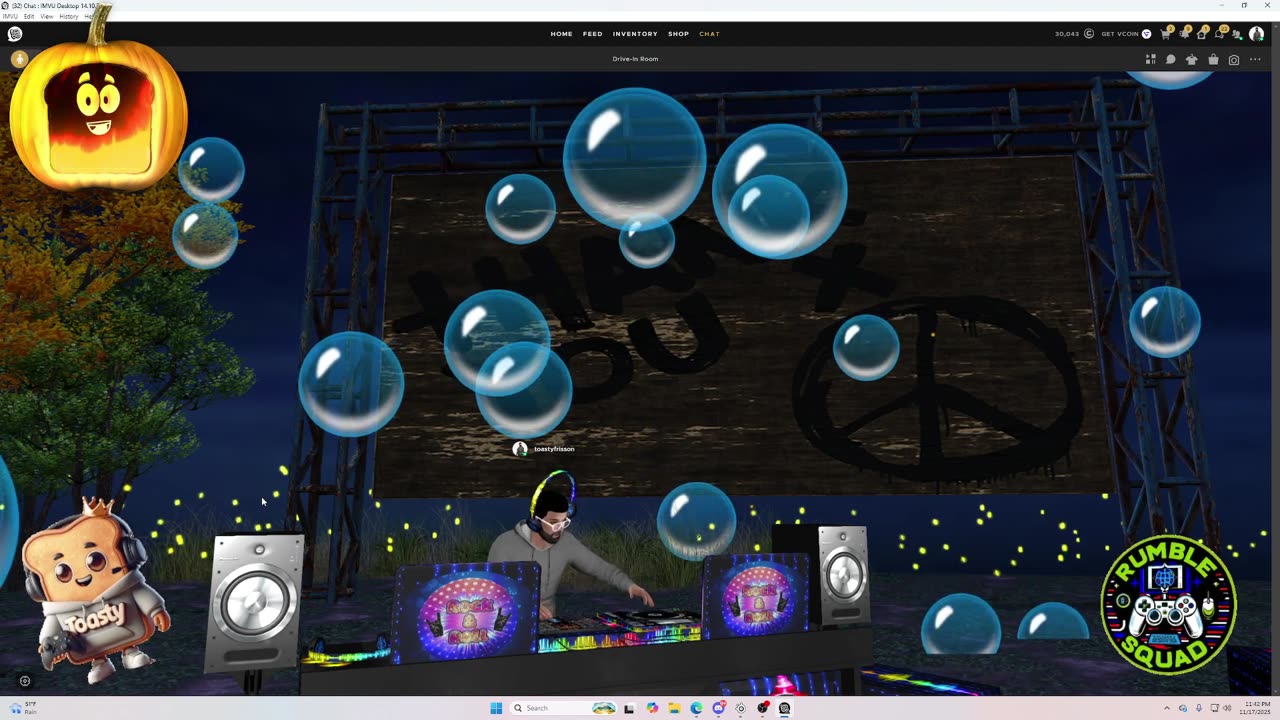The width and height of the screenshot is (1280, 720).
Task: Open the FEED tab
Action: coord(593,34)
